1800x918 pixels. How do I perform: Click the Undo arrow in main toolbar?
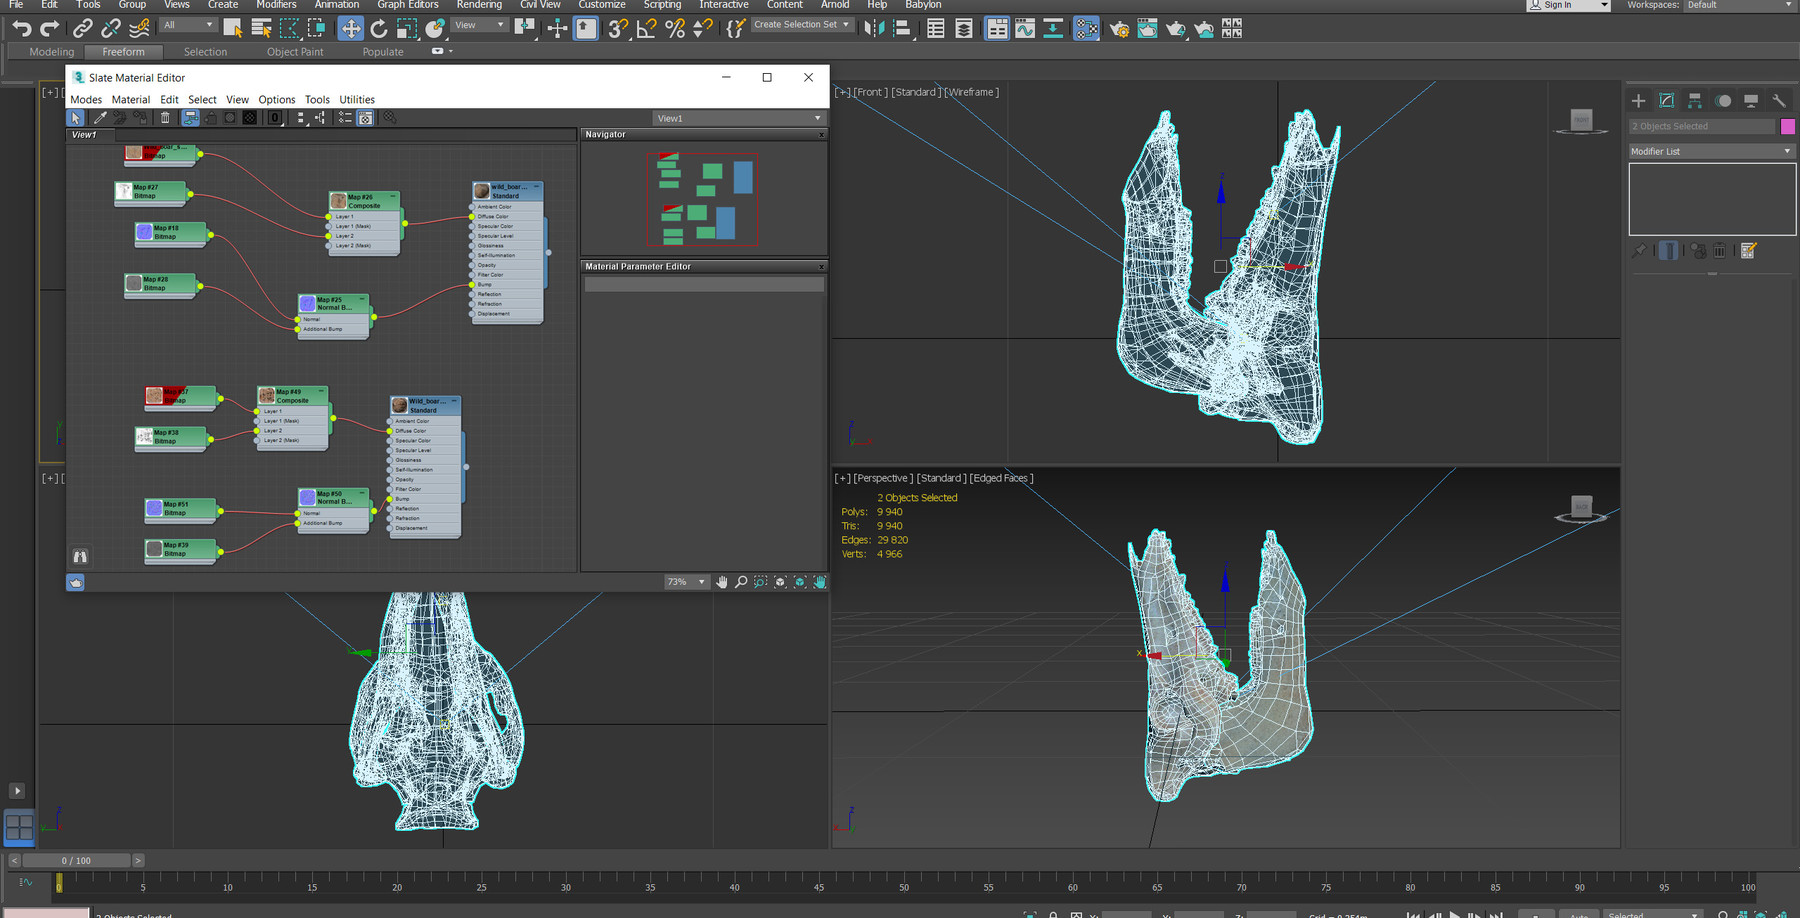(21, 29)
